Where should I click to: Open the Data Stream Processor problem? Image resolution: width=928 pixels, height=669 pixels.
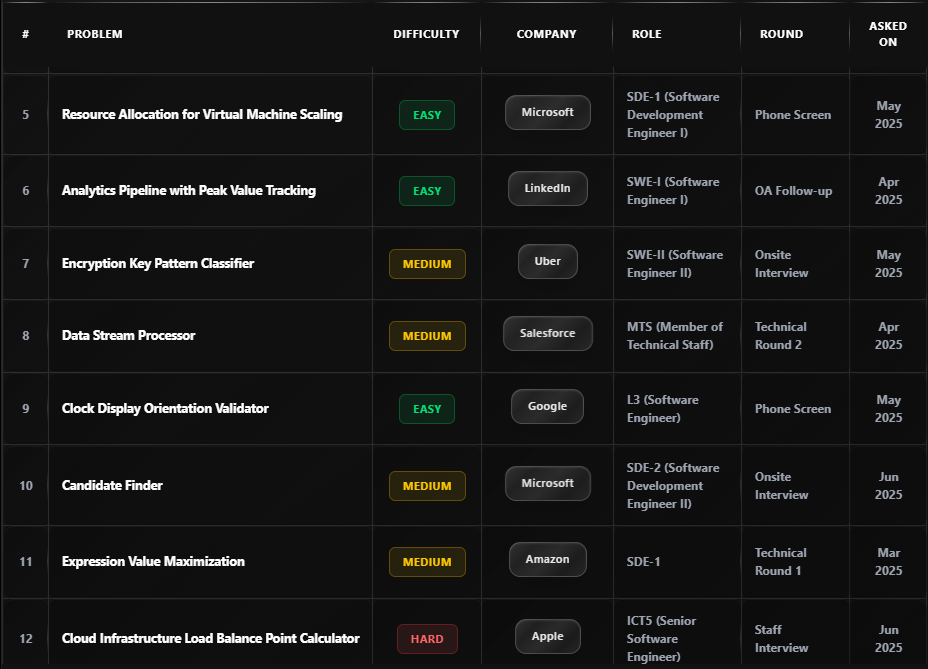[x=129, y=336]
